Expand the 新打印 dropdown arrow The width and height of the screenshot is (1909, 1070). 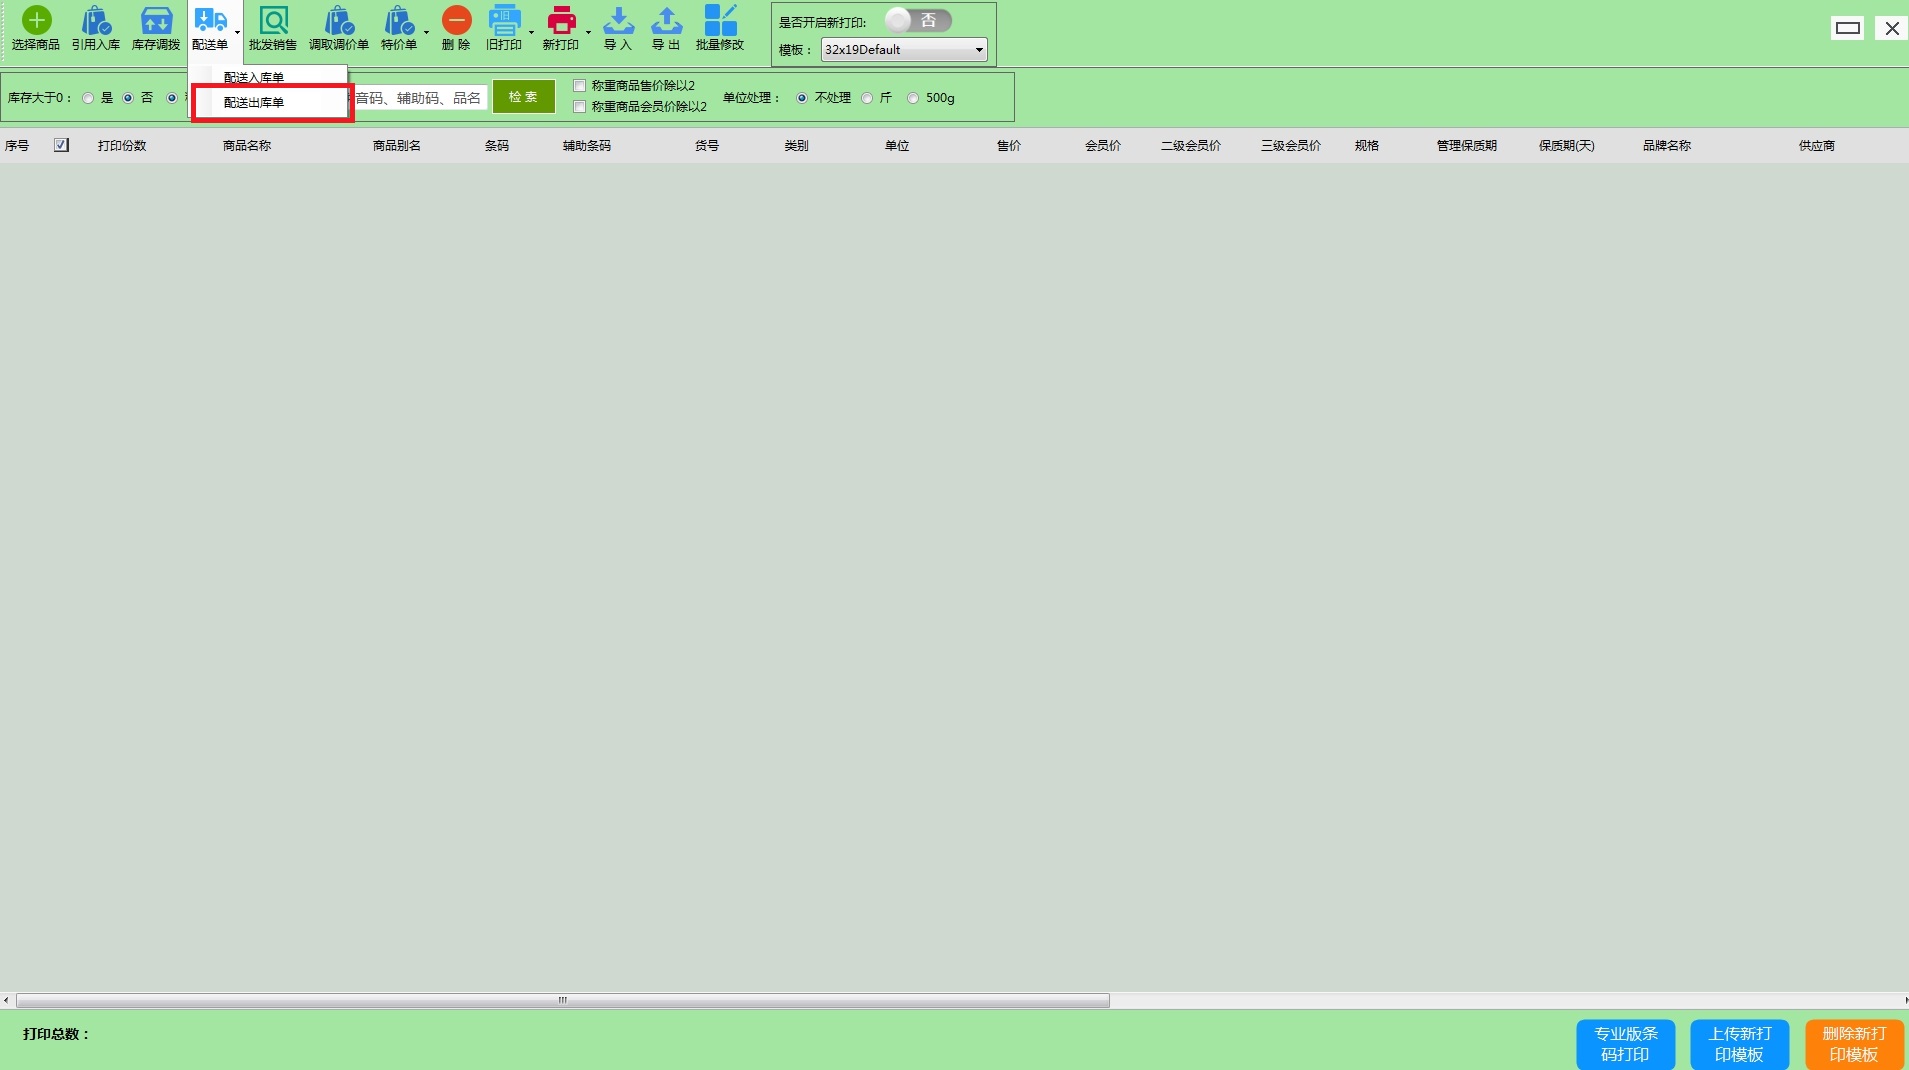click(x=588, y=32)
